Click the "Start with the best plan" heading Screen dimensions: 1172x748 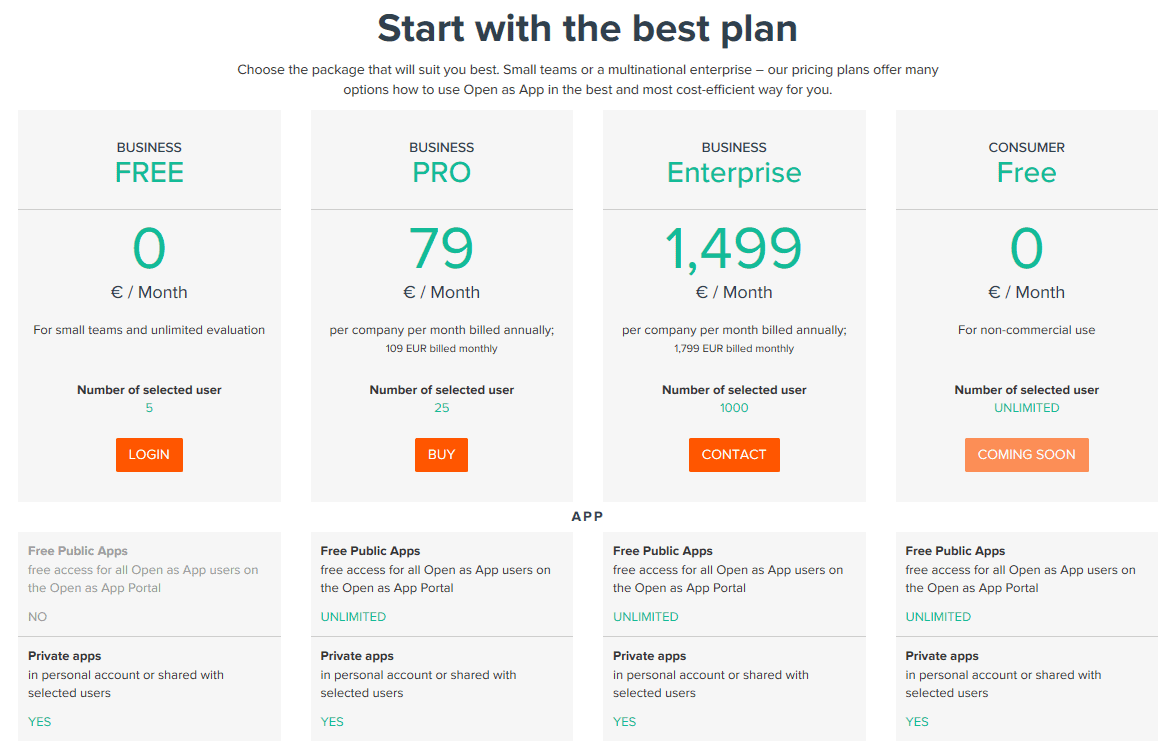click(x=587, y=29)
